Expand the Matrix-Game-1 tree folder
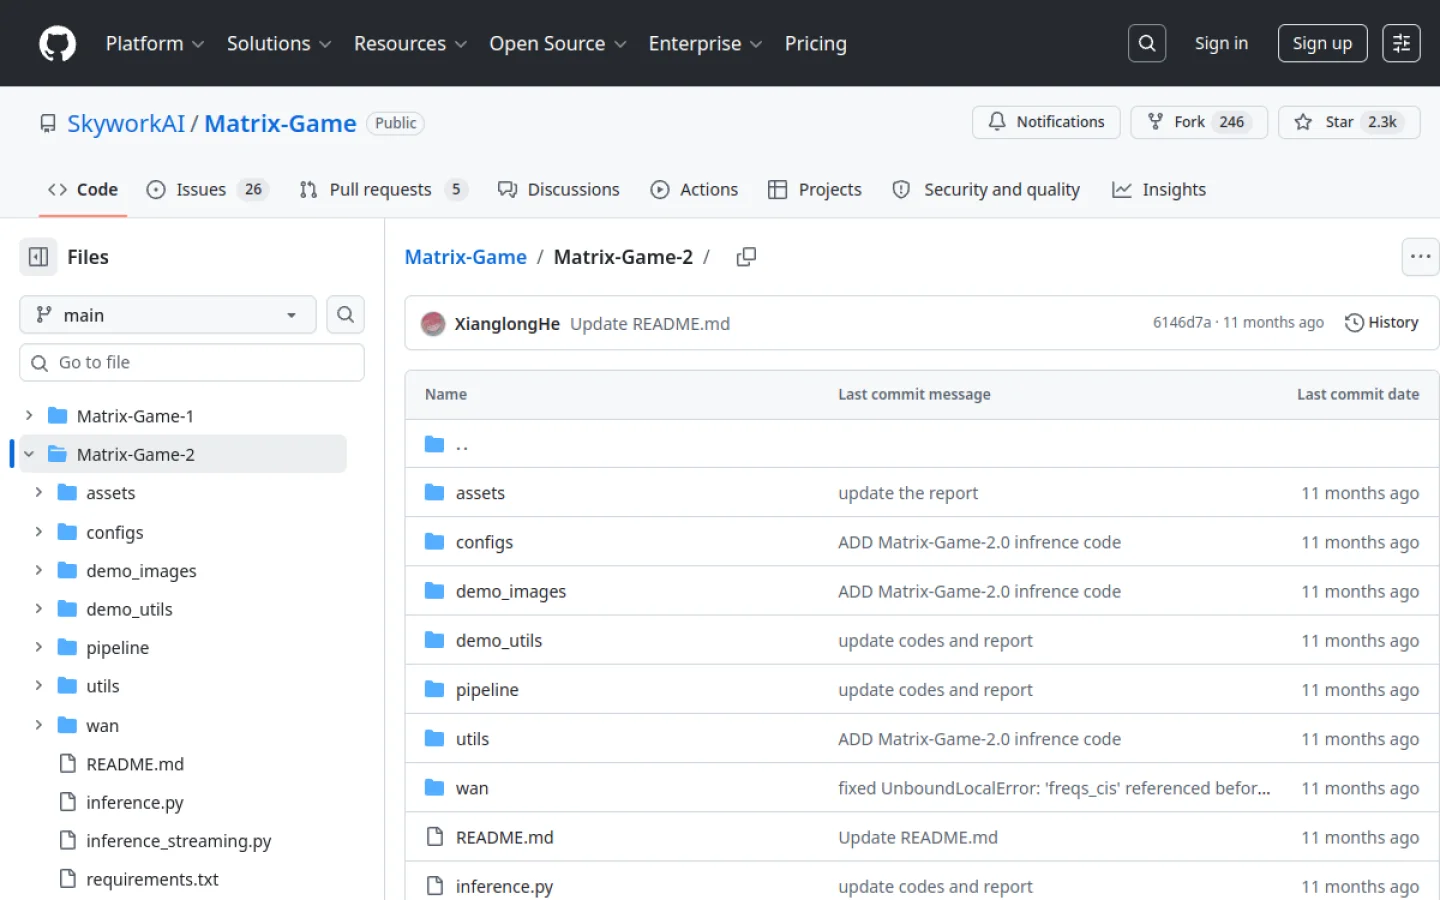1440x900 pixels. (29, 416)
